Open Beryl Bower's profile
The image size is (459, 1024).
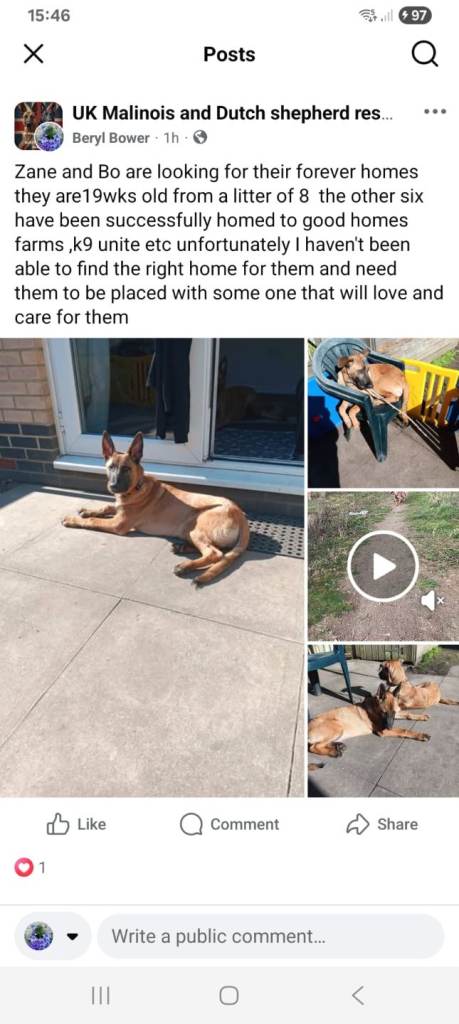110,138
